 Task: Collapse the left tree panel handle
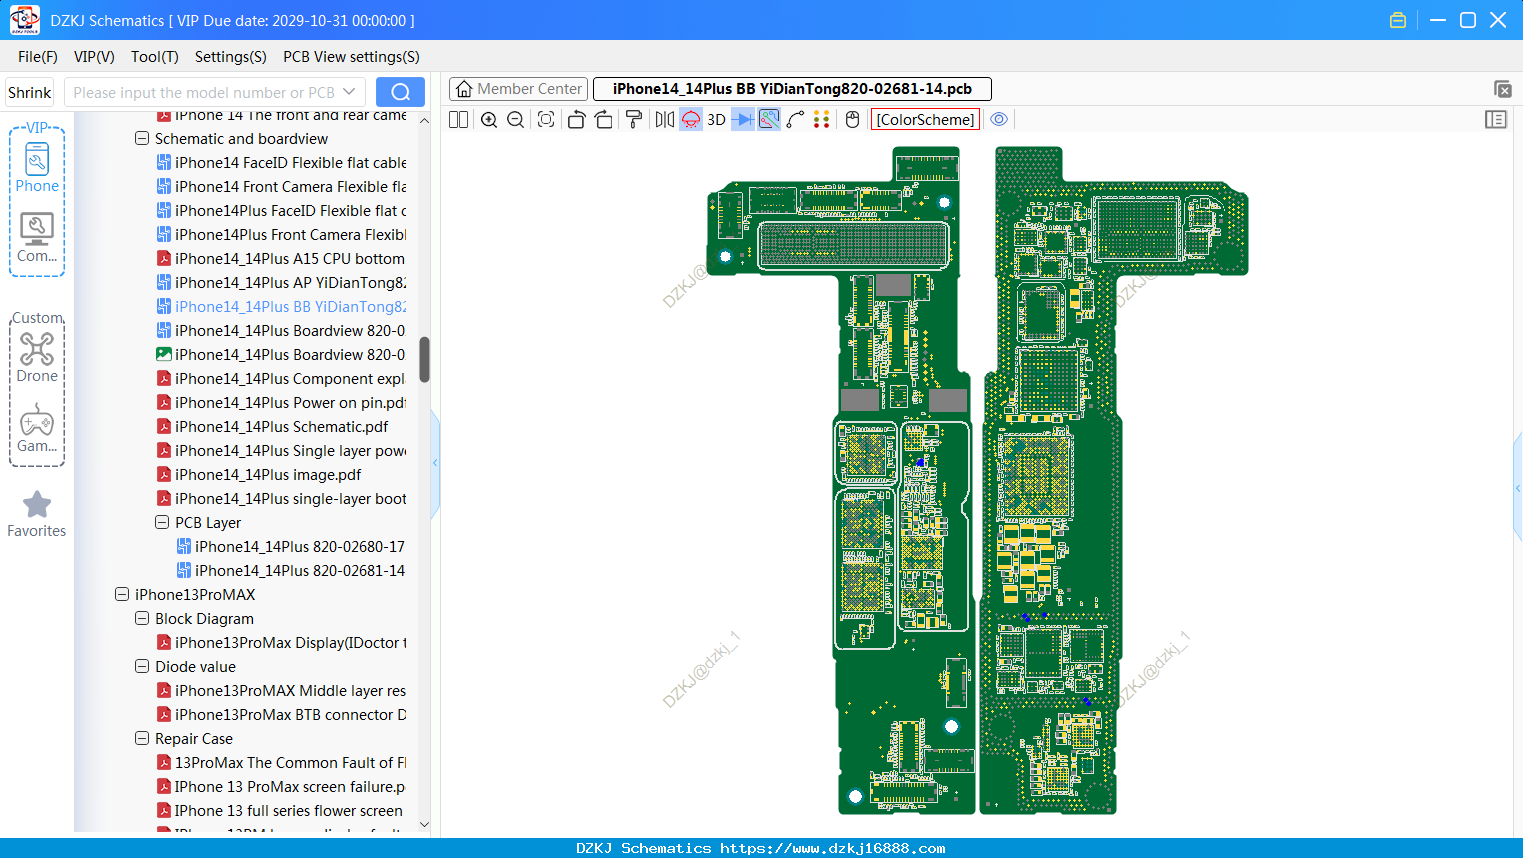[435, 463]
